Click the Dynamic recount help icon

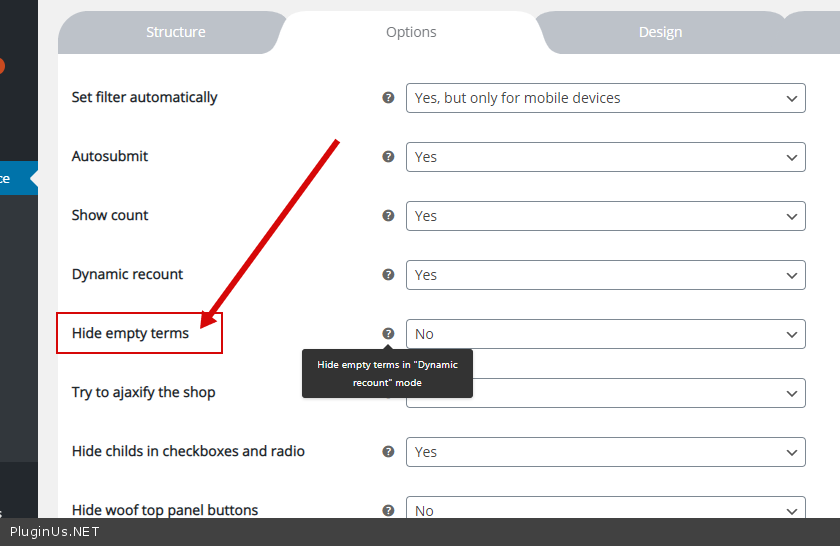pos(388,275)
